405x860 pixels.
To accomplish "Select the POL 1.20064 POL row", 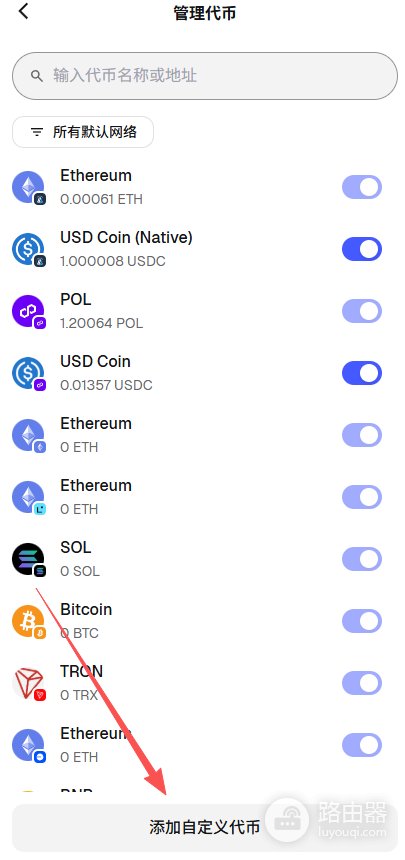I will [202, 311].
